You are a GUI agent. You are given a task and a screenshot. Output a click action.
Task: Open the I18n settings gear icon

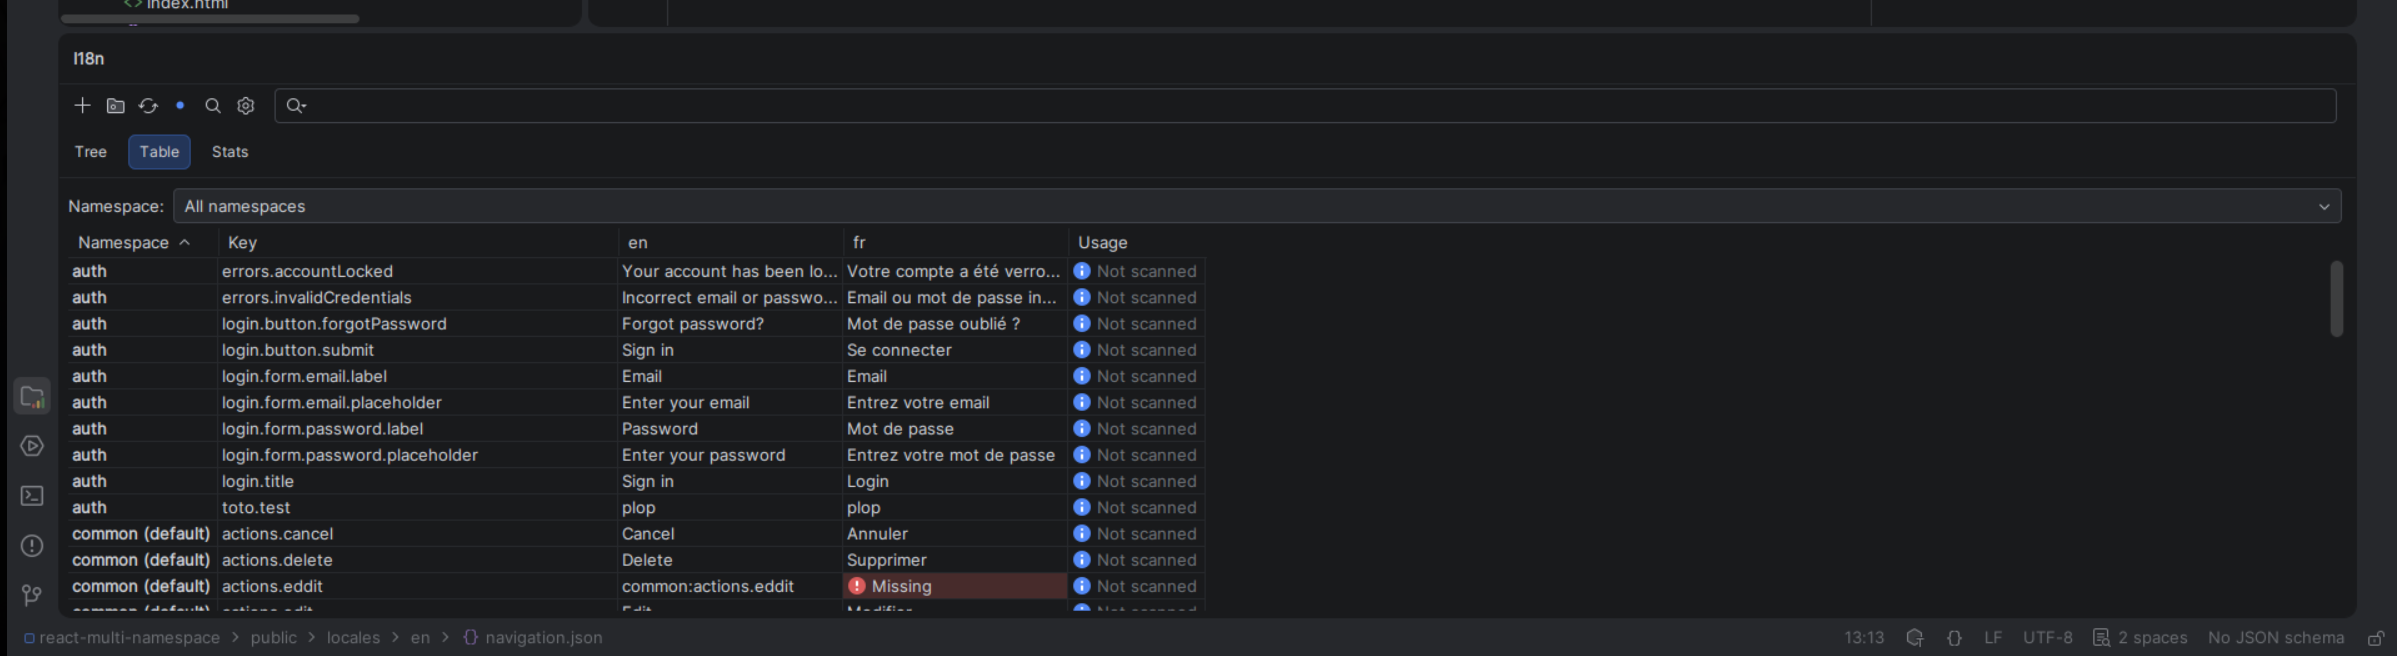[x=246, y=105]
